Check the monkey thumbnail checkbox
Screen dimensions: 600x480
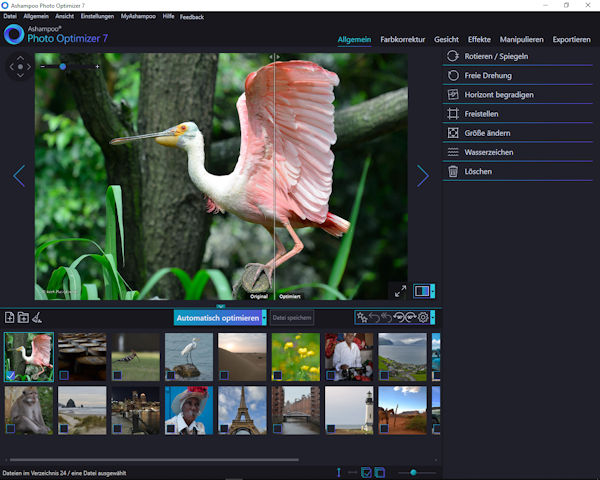point(11,428)
